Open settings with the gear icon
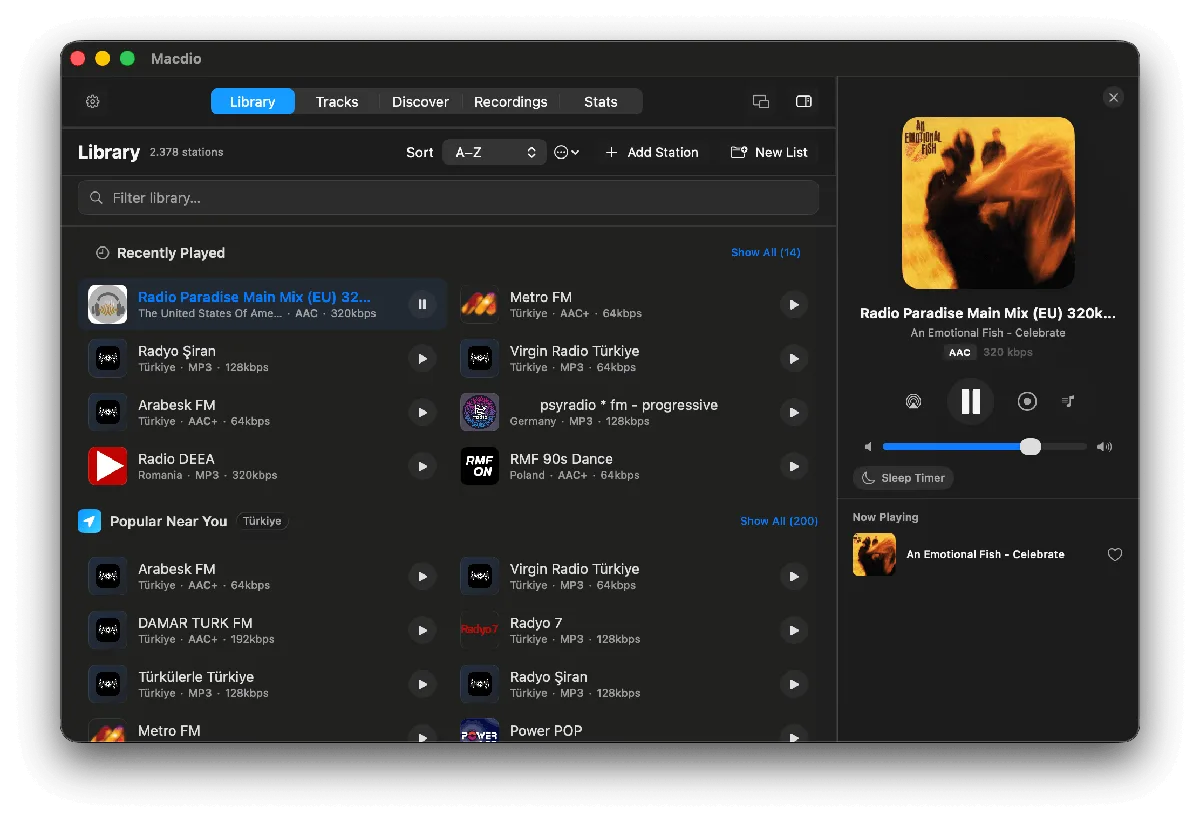 tap(93, 102)
